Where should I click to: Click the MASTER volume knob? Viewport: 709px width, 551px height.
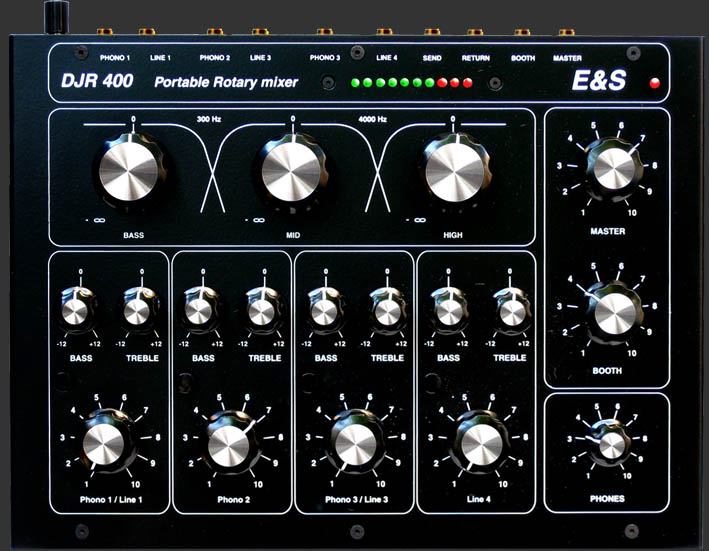point(614,168)
